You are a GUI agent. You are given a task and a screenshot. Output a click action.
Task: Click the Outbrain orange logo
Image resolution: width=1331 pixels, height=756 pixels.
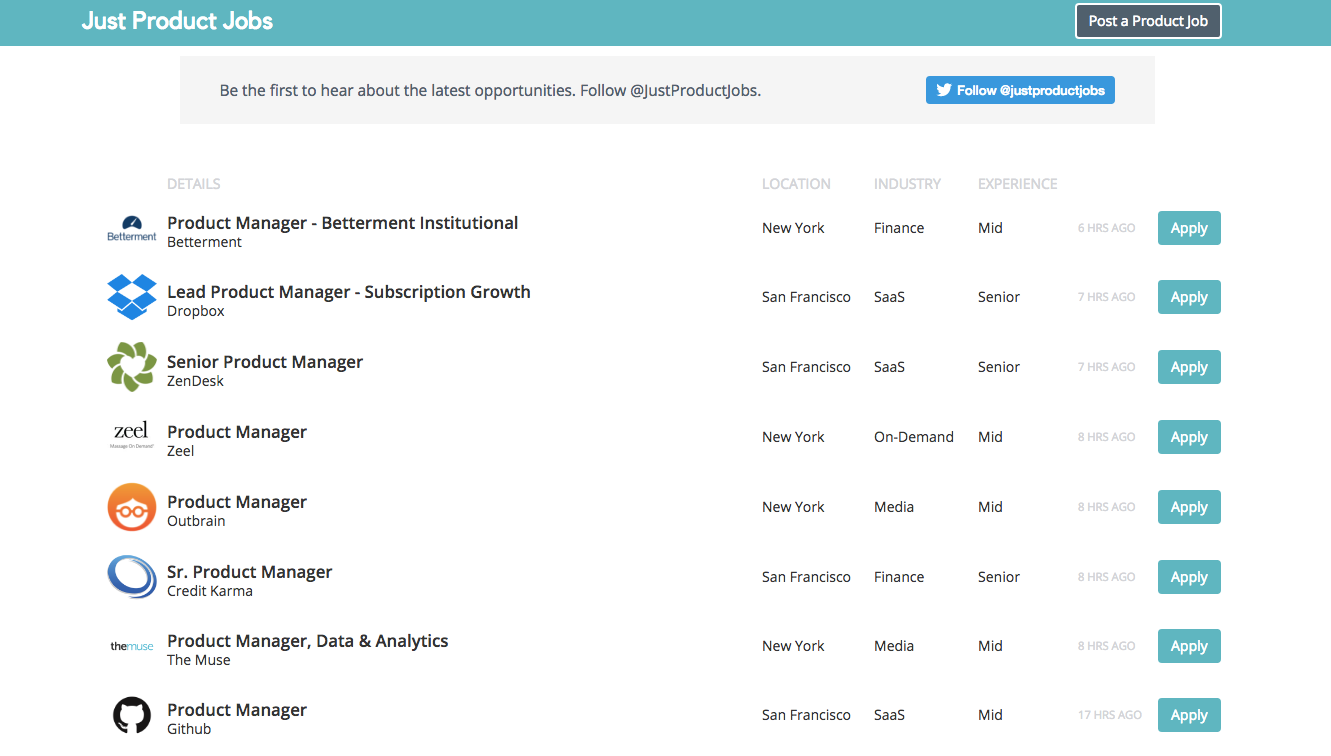[x=132, y=507]
